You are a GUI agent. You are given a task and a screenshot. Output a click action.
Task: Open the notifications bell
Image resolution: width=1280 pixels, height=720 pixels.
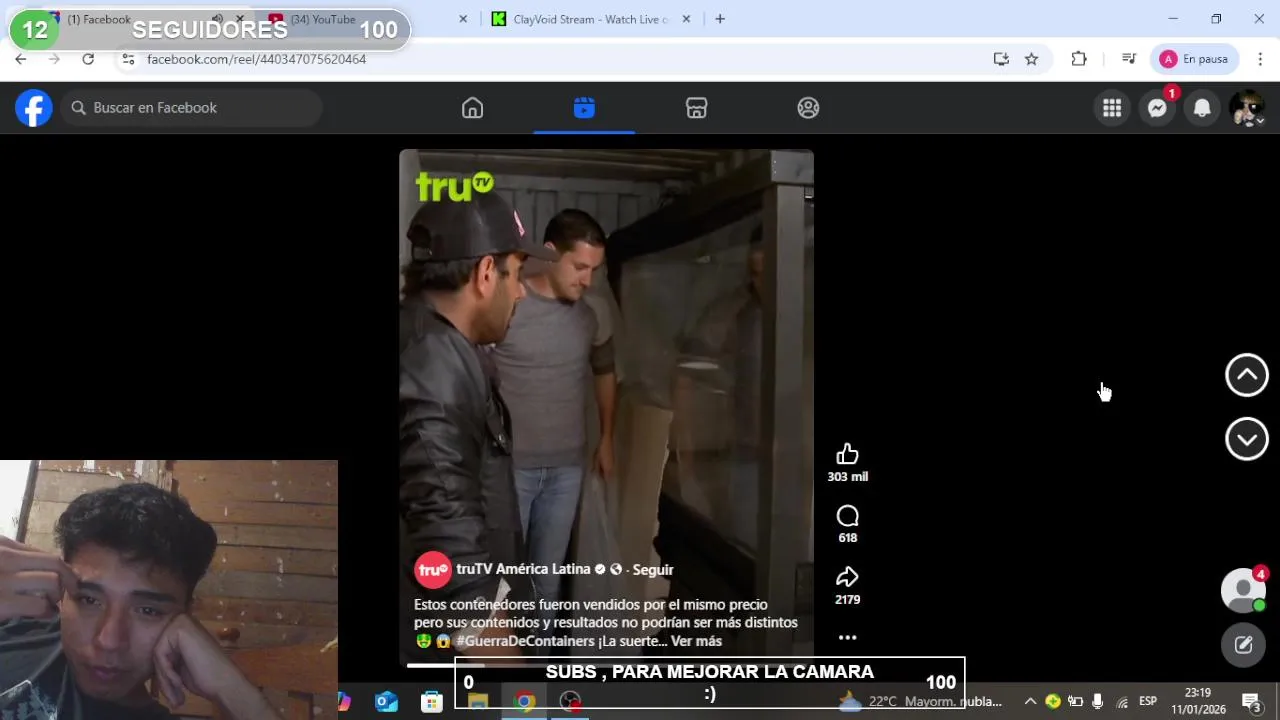[1202, 108]
